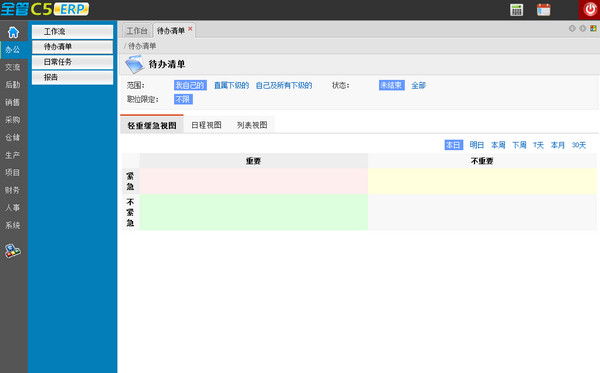Click the first gray circle arrow at tab bar right
Screen dimensions: 600x373
(572, 28)
